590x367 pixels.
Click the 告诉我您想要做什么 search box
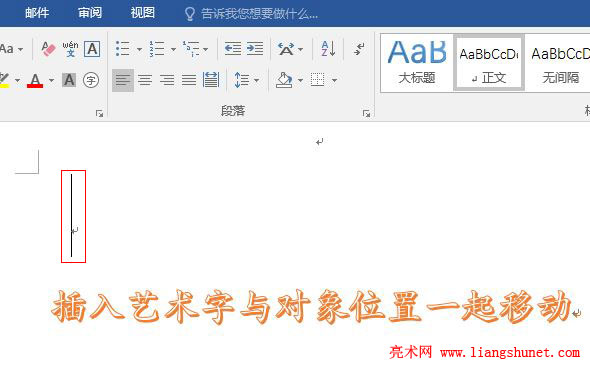tap(251, 14)
